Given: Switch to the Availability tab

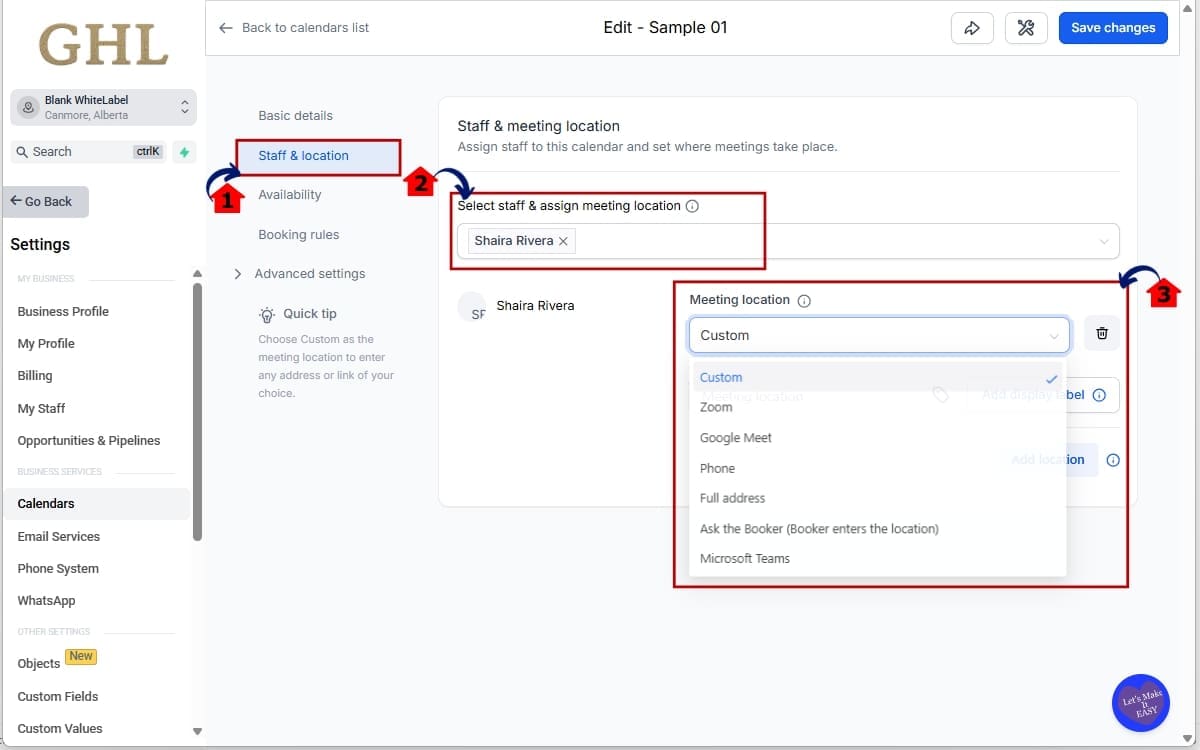Looking at the screenshot, I should (x=289, y=194).
